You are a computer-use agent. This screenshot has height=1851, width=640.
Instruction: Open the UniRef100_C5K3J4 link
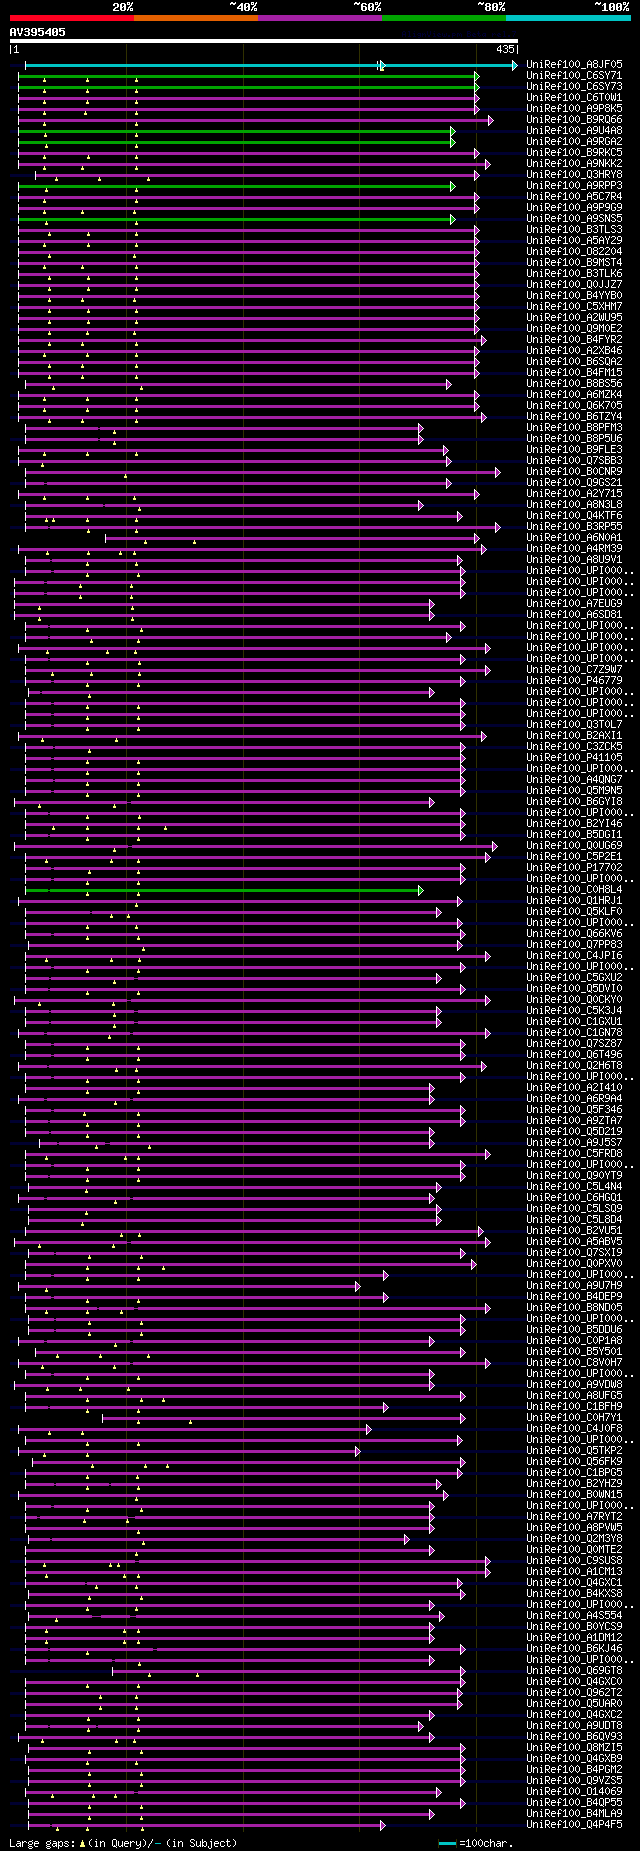tap(574, 1010)
